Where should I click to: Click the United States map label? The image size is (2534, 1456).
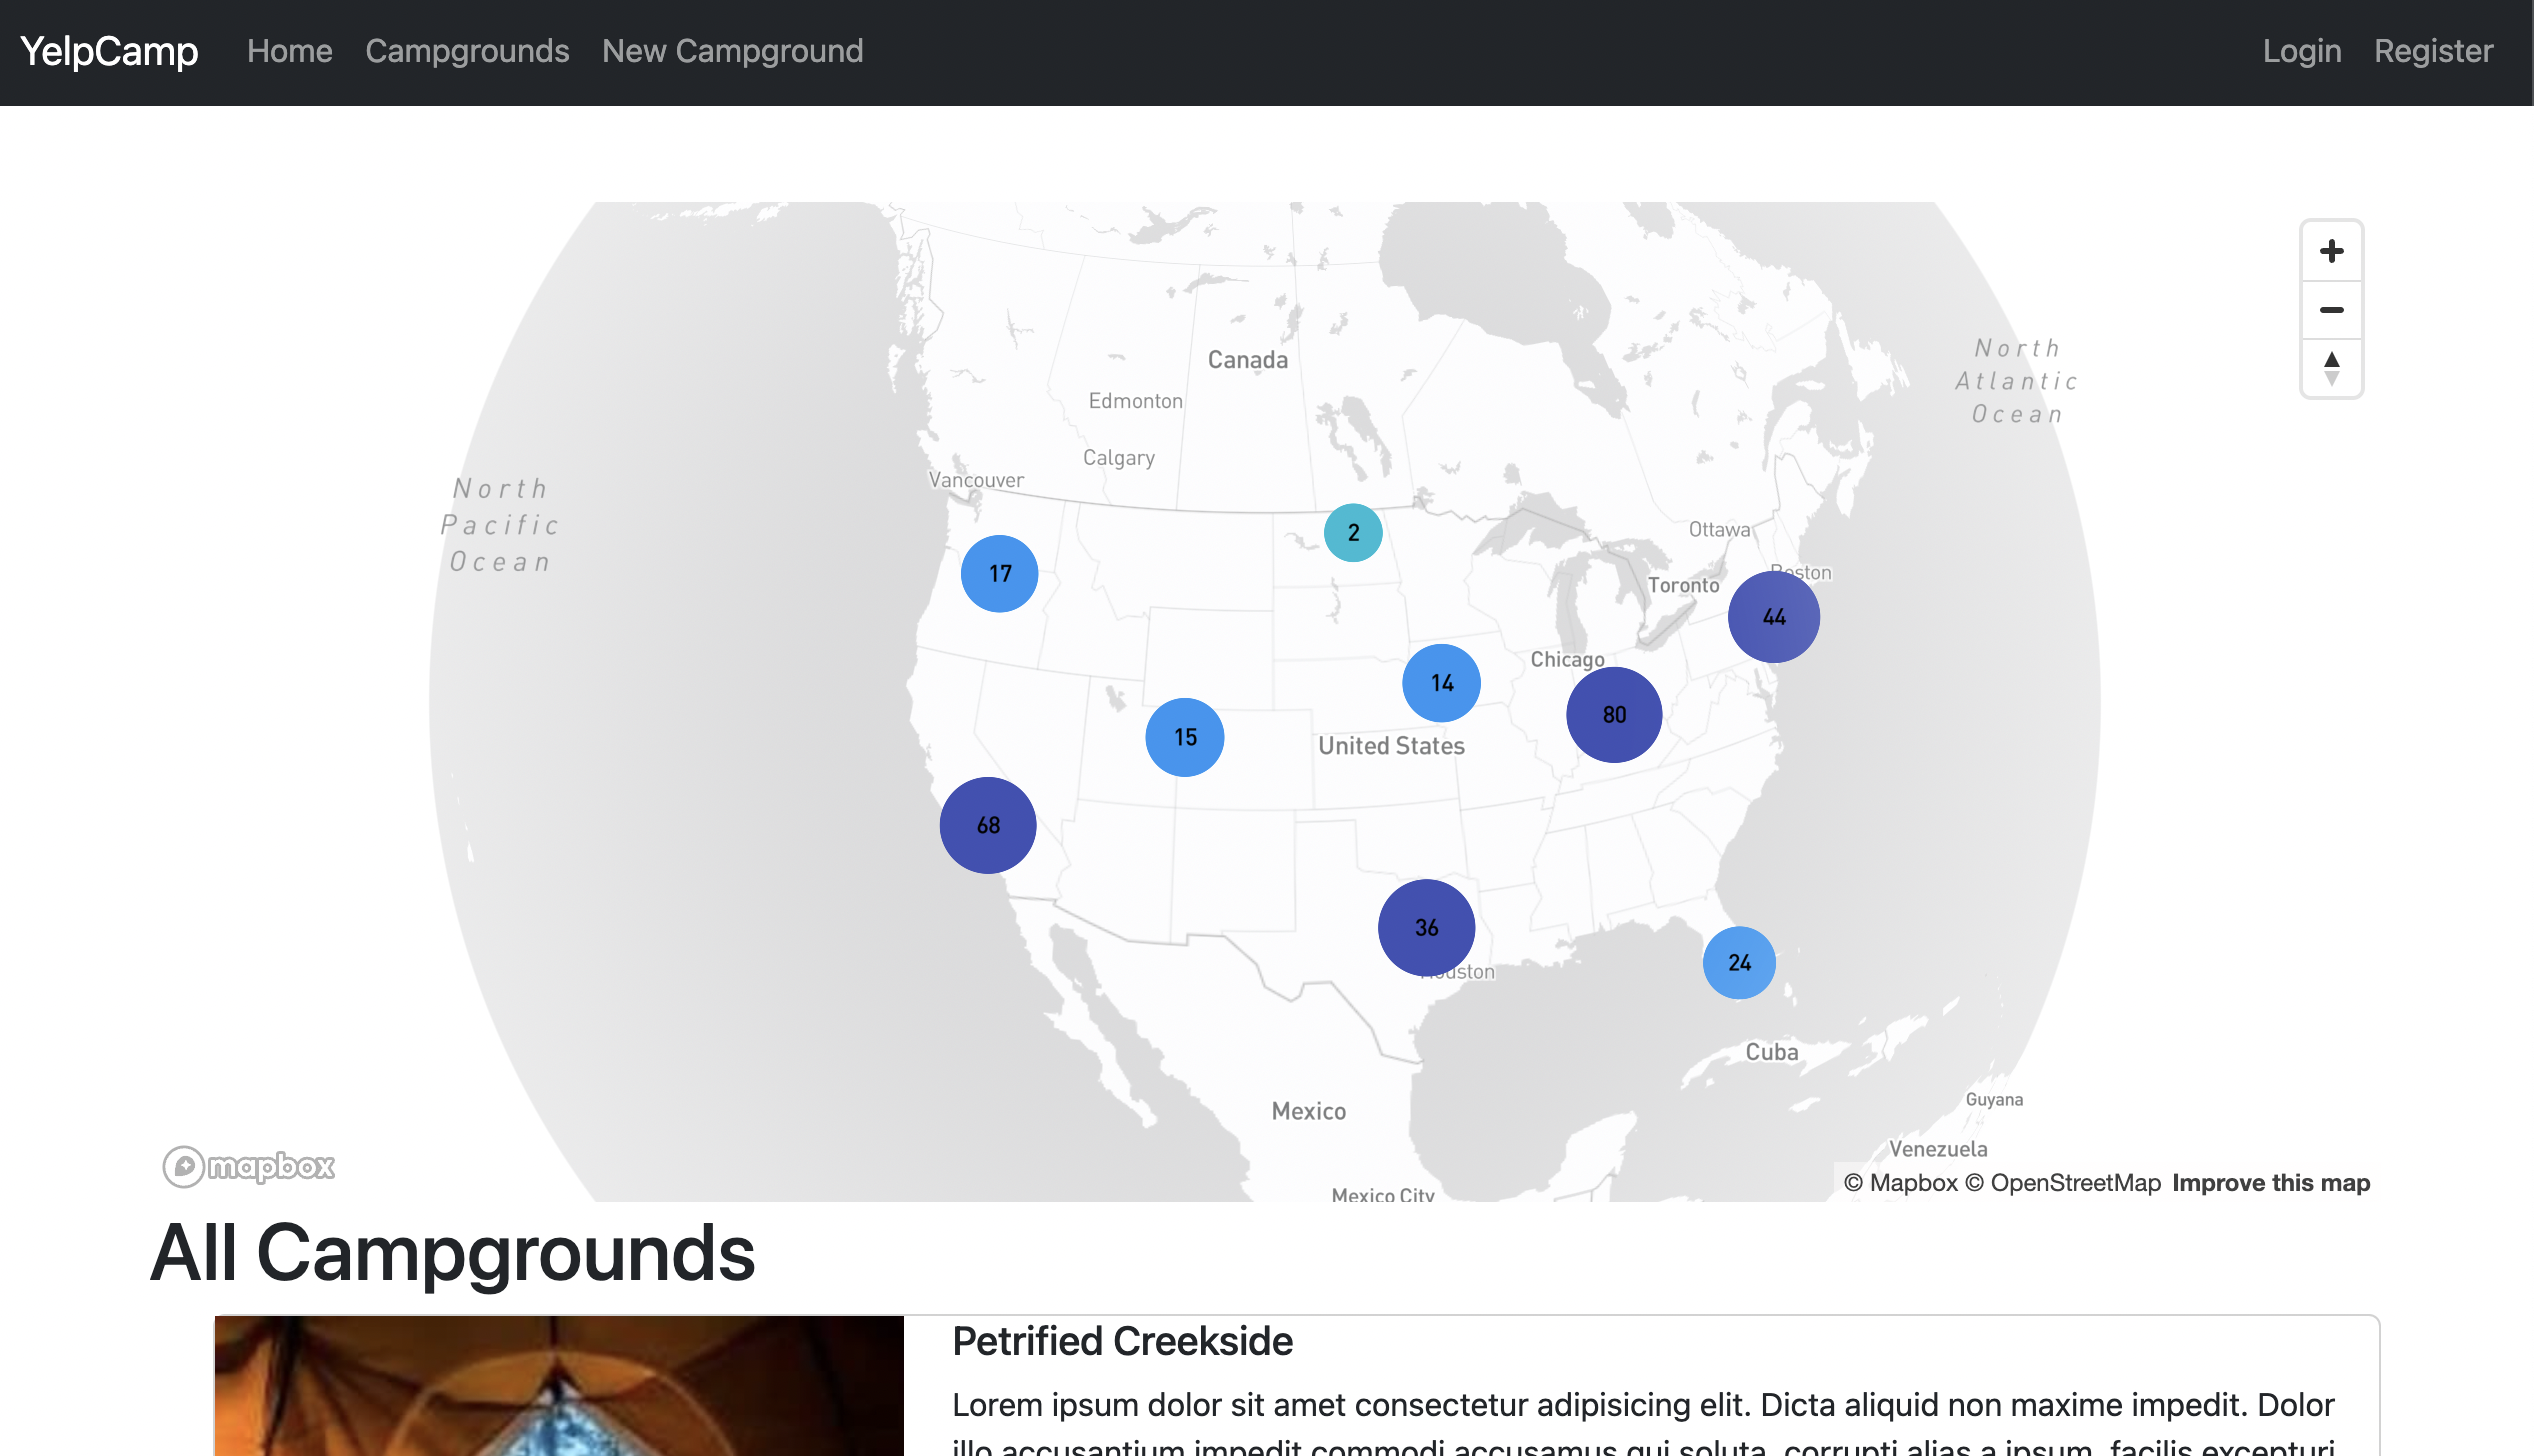click(1391, 746)
